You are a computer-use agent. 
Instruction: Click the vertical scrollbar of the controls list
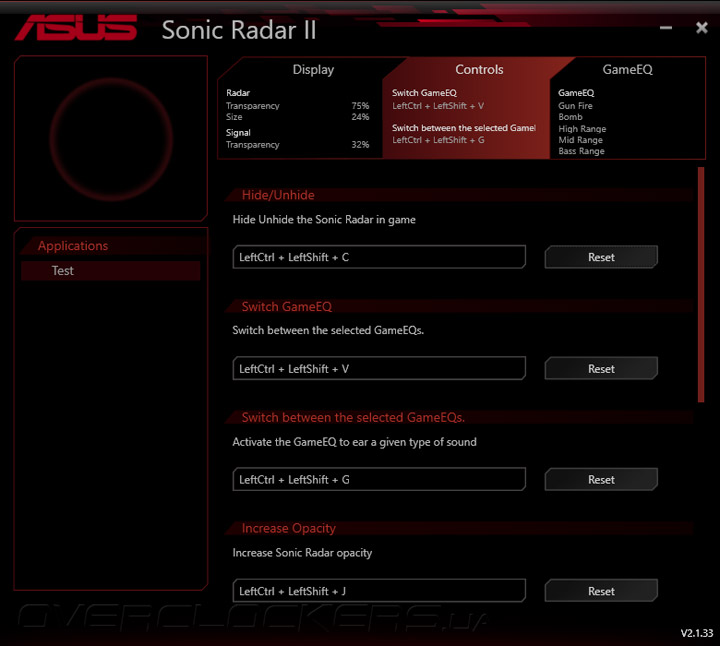701,285
